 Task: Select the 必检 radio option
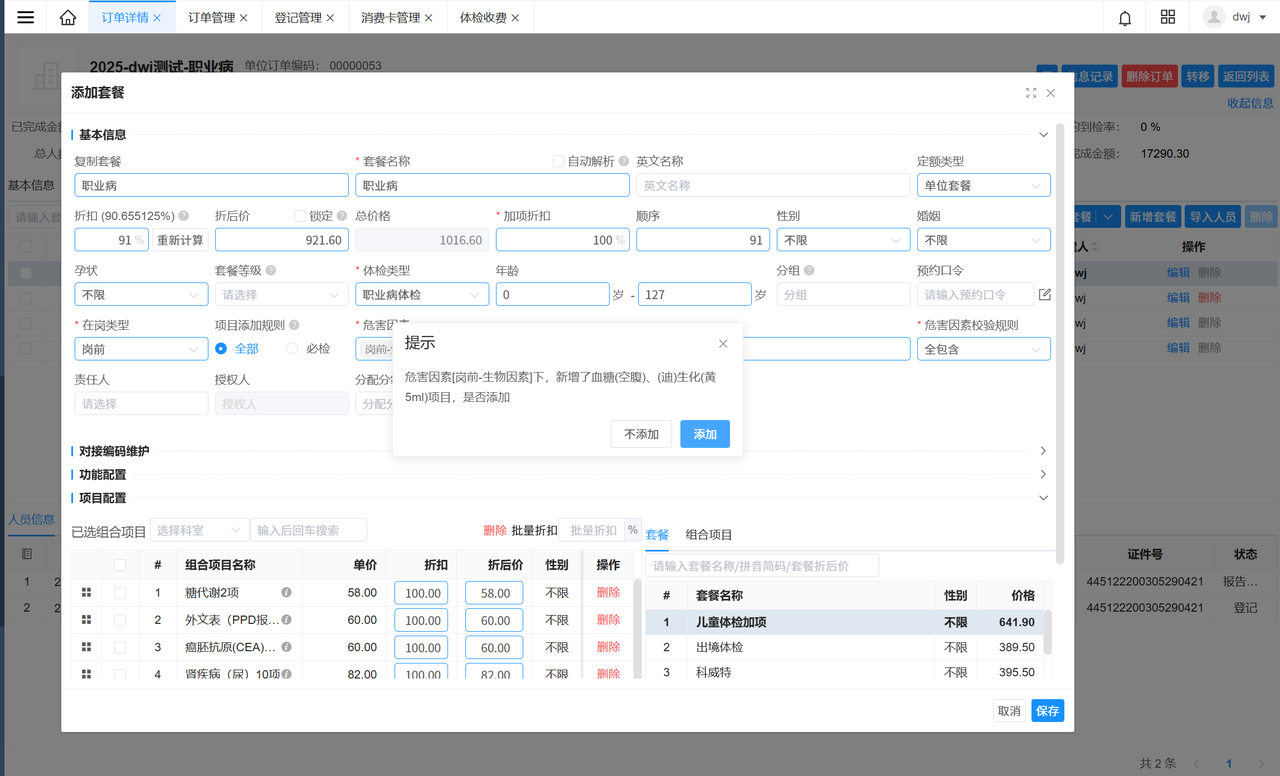[x=292, y=349]
